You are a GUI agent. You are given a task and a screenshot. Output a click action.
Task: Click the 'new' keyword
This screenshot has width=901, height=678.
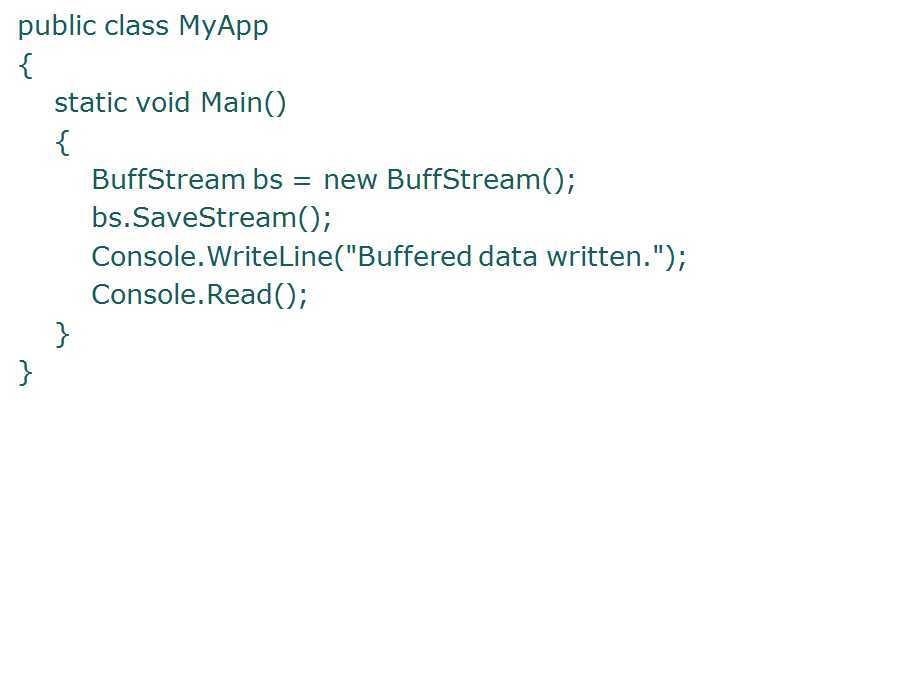[x=350, y=180]
